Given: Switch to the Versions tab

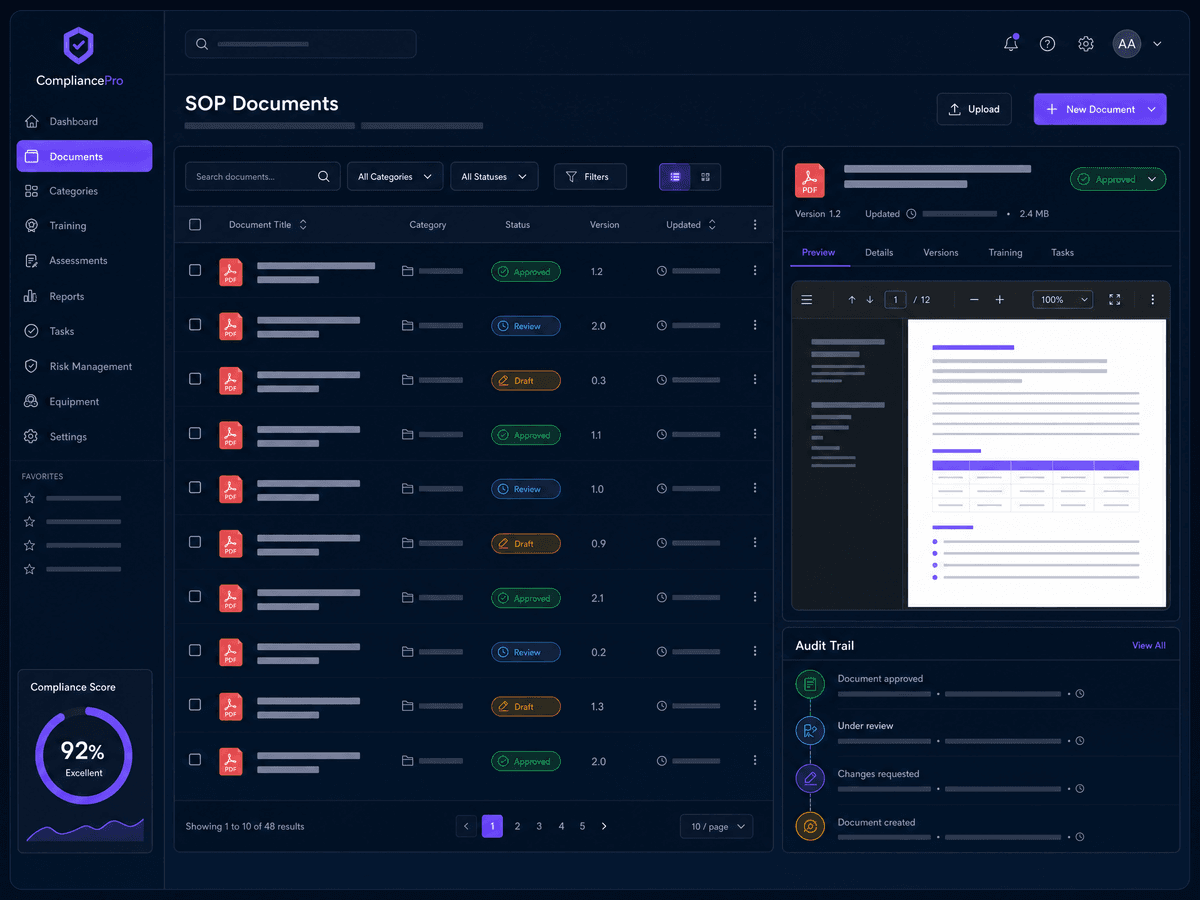Looking at the screenshot, I should pyautogui.click(x=941, y=253).
